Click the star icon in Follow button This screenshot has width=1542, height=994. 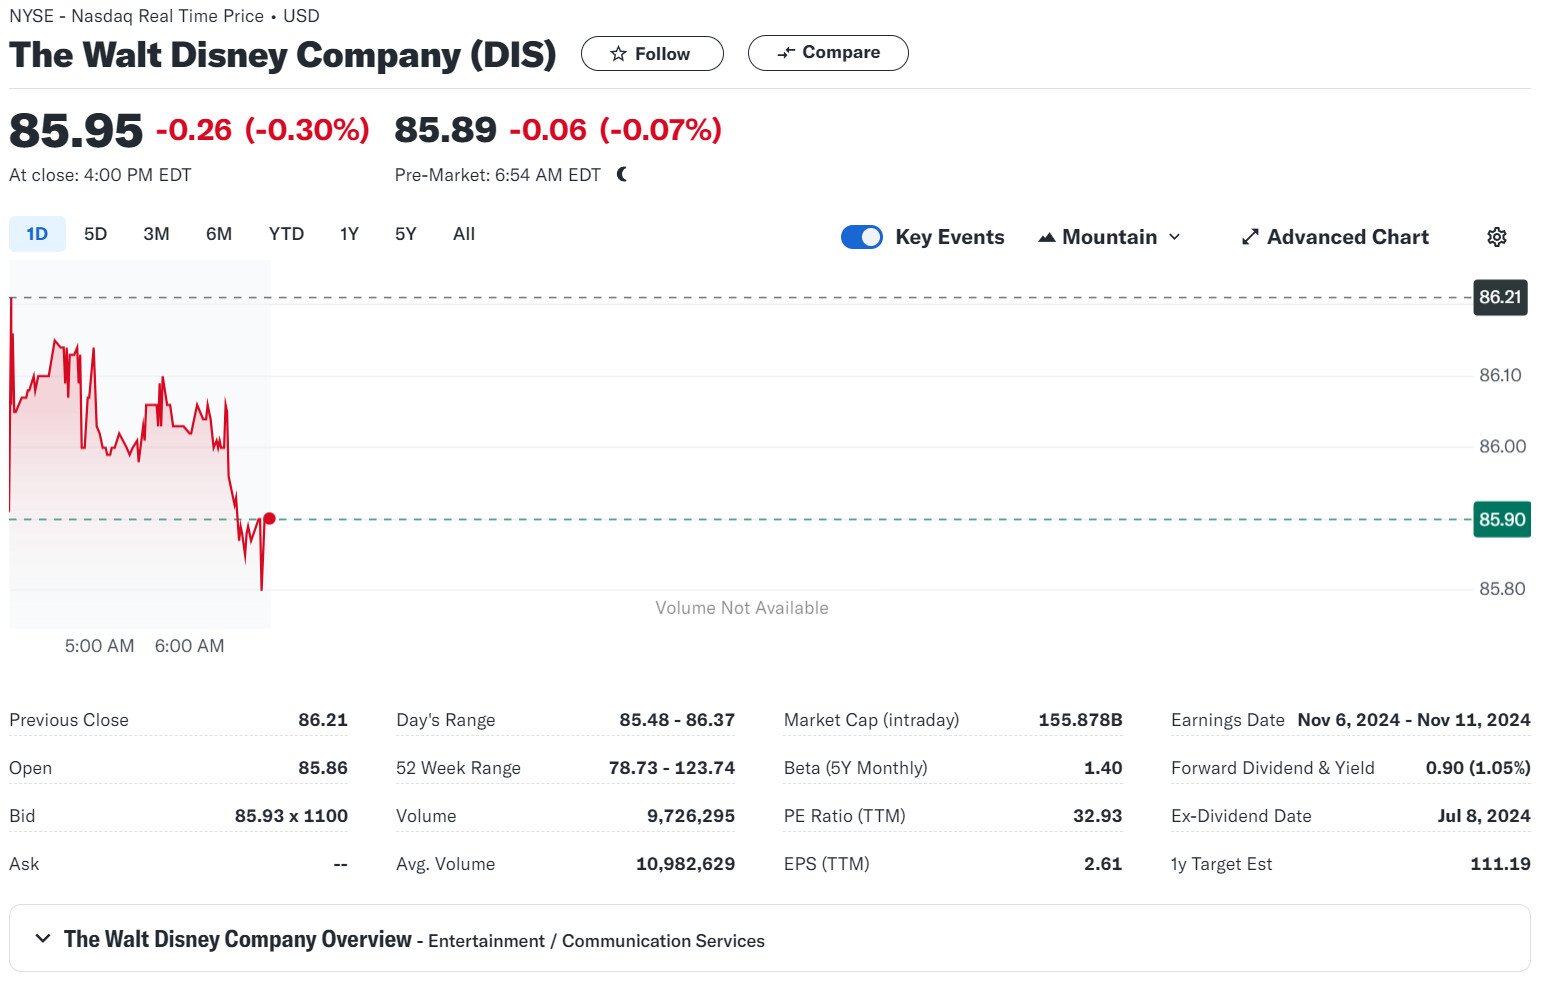click(x=618, y=54)
